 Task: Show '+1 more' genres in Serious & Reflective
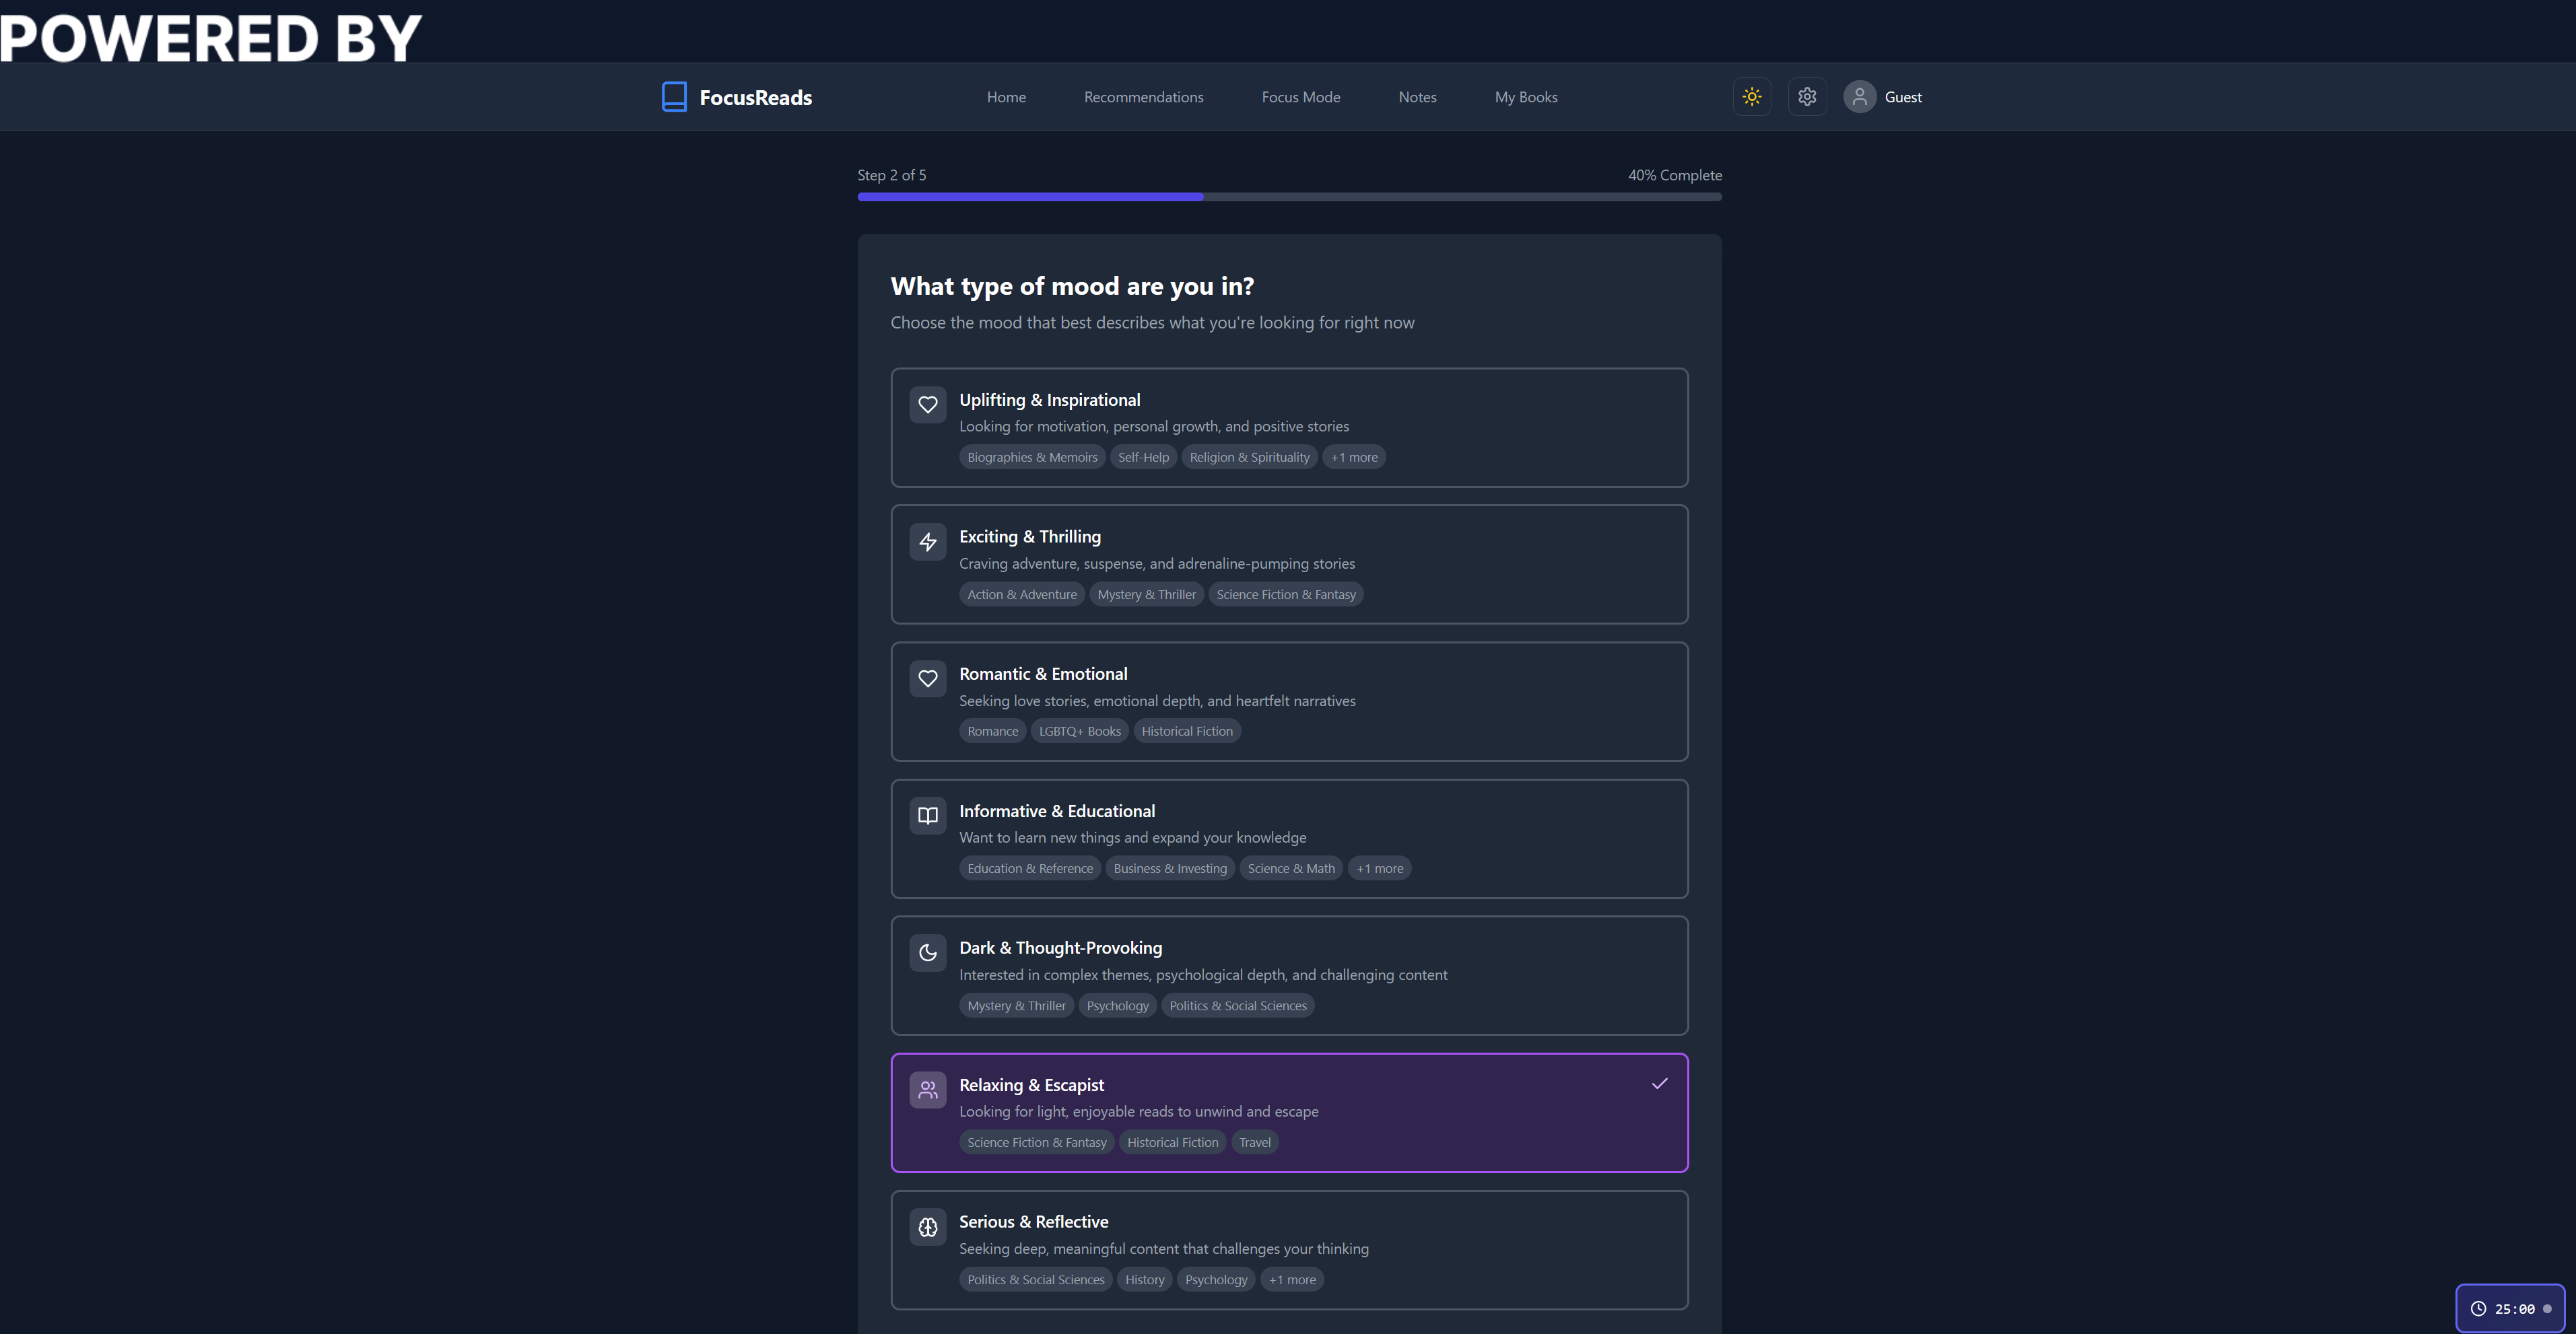click(1291, 1280)
